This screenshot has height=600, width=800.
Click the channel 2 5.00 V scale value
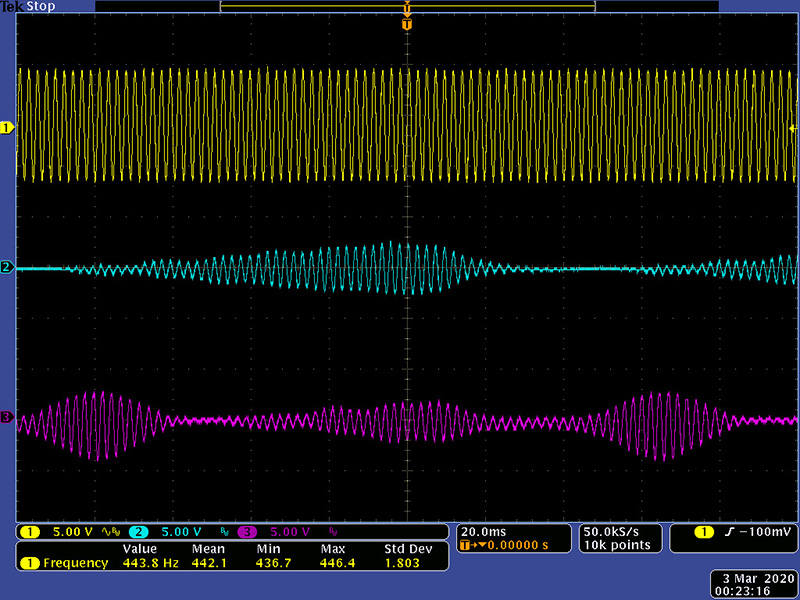point(181,531)
